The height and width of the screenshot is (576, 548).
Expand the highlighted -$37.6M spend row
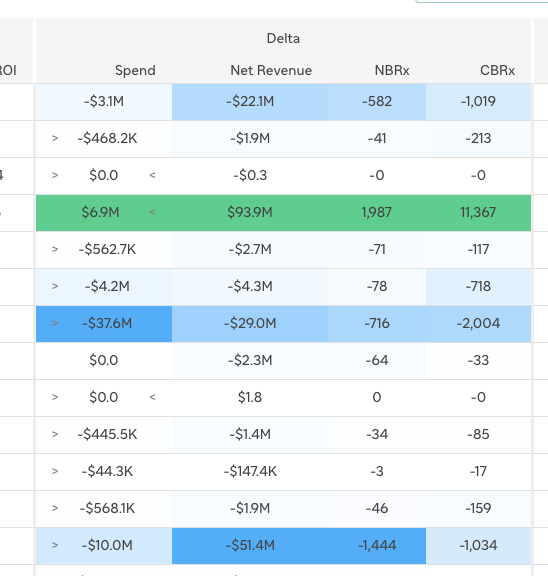(x=55, y=323)
